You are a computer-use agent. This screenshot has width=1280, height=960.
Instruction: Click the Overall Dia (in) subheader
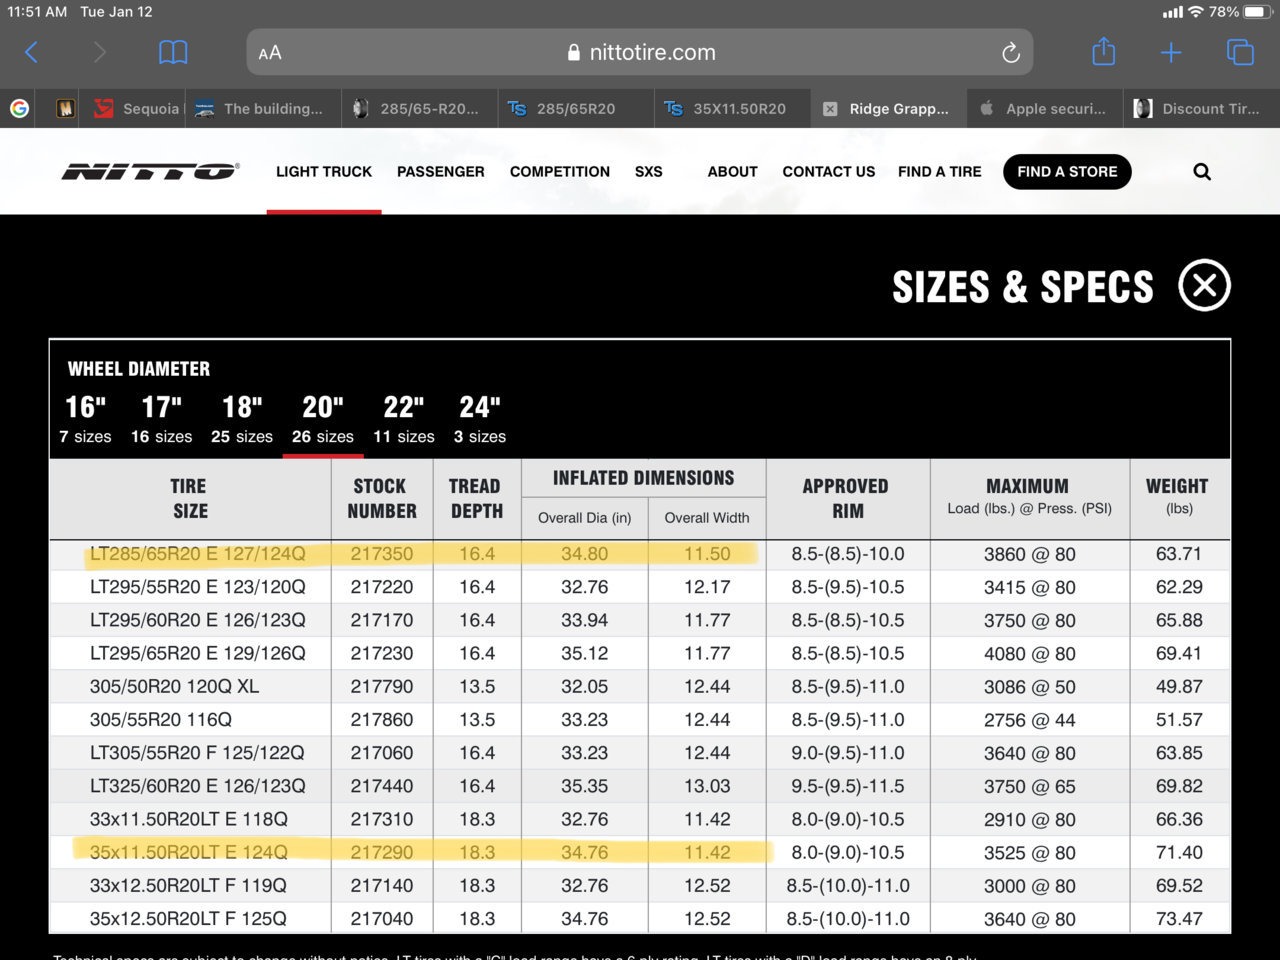tap(585, 518)
